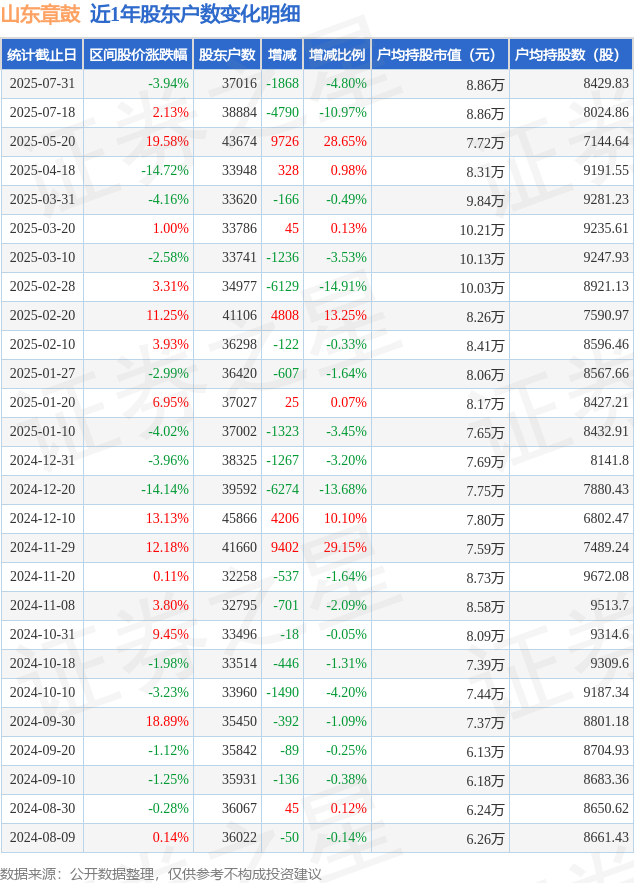
Task: Click the 19.58% price change cell
Action: point(167,141)
